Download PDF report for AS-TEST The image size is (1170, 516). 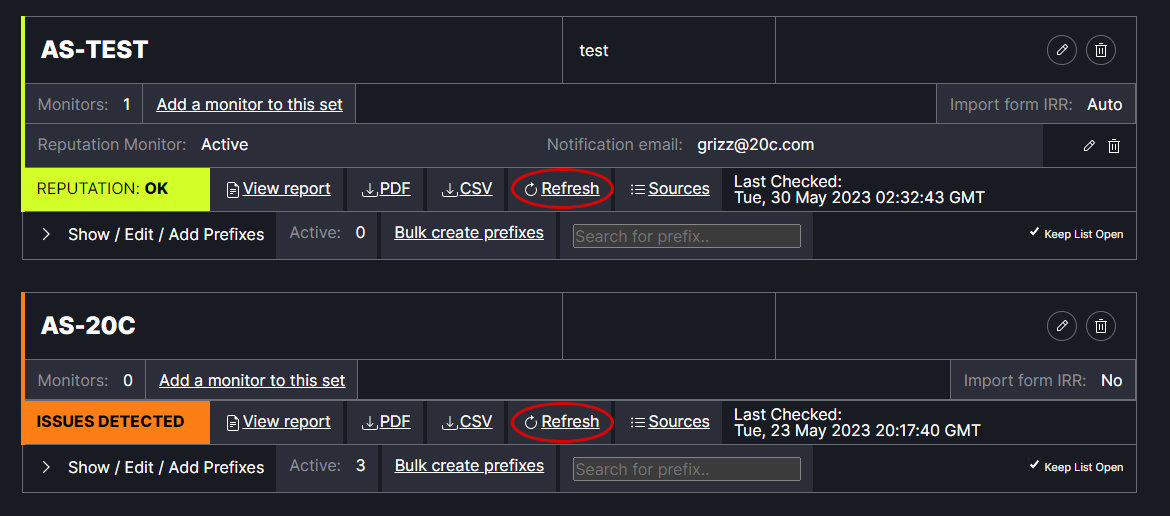pos(386,189)
